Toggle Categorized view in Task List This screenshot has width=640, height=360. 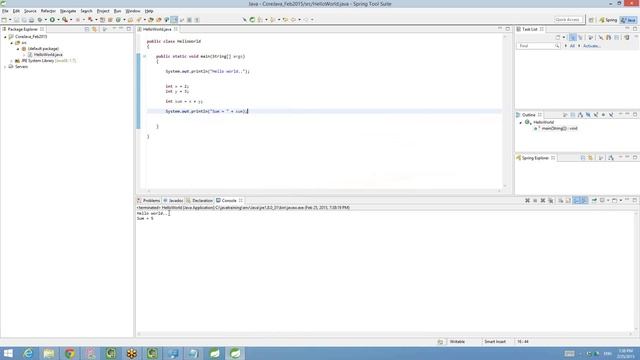click(573, 37)
